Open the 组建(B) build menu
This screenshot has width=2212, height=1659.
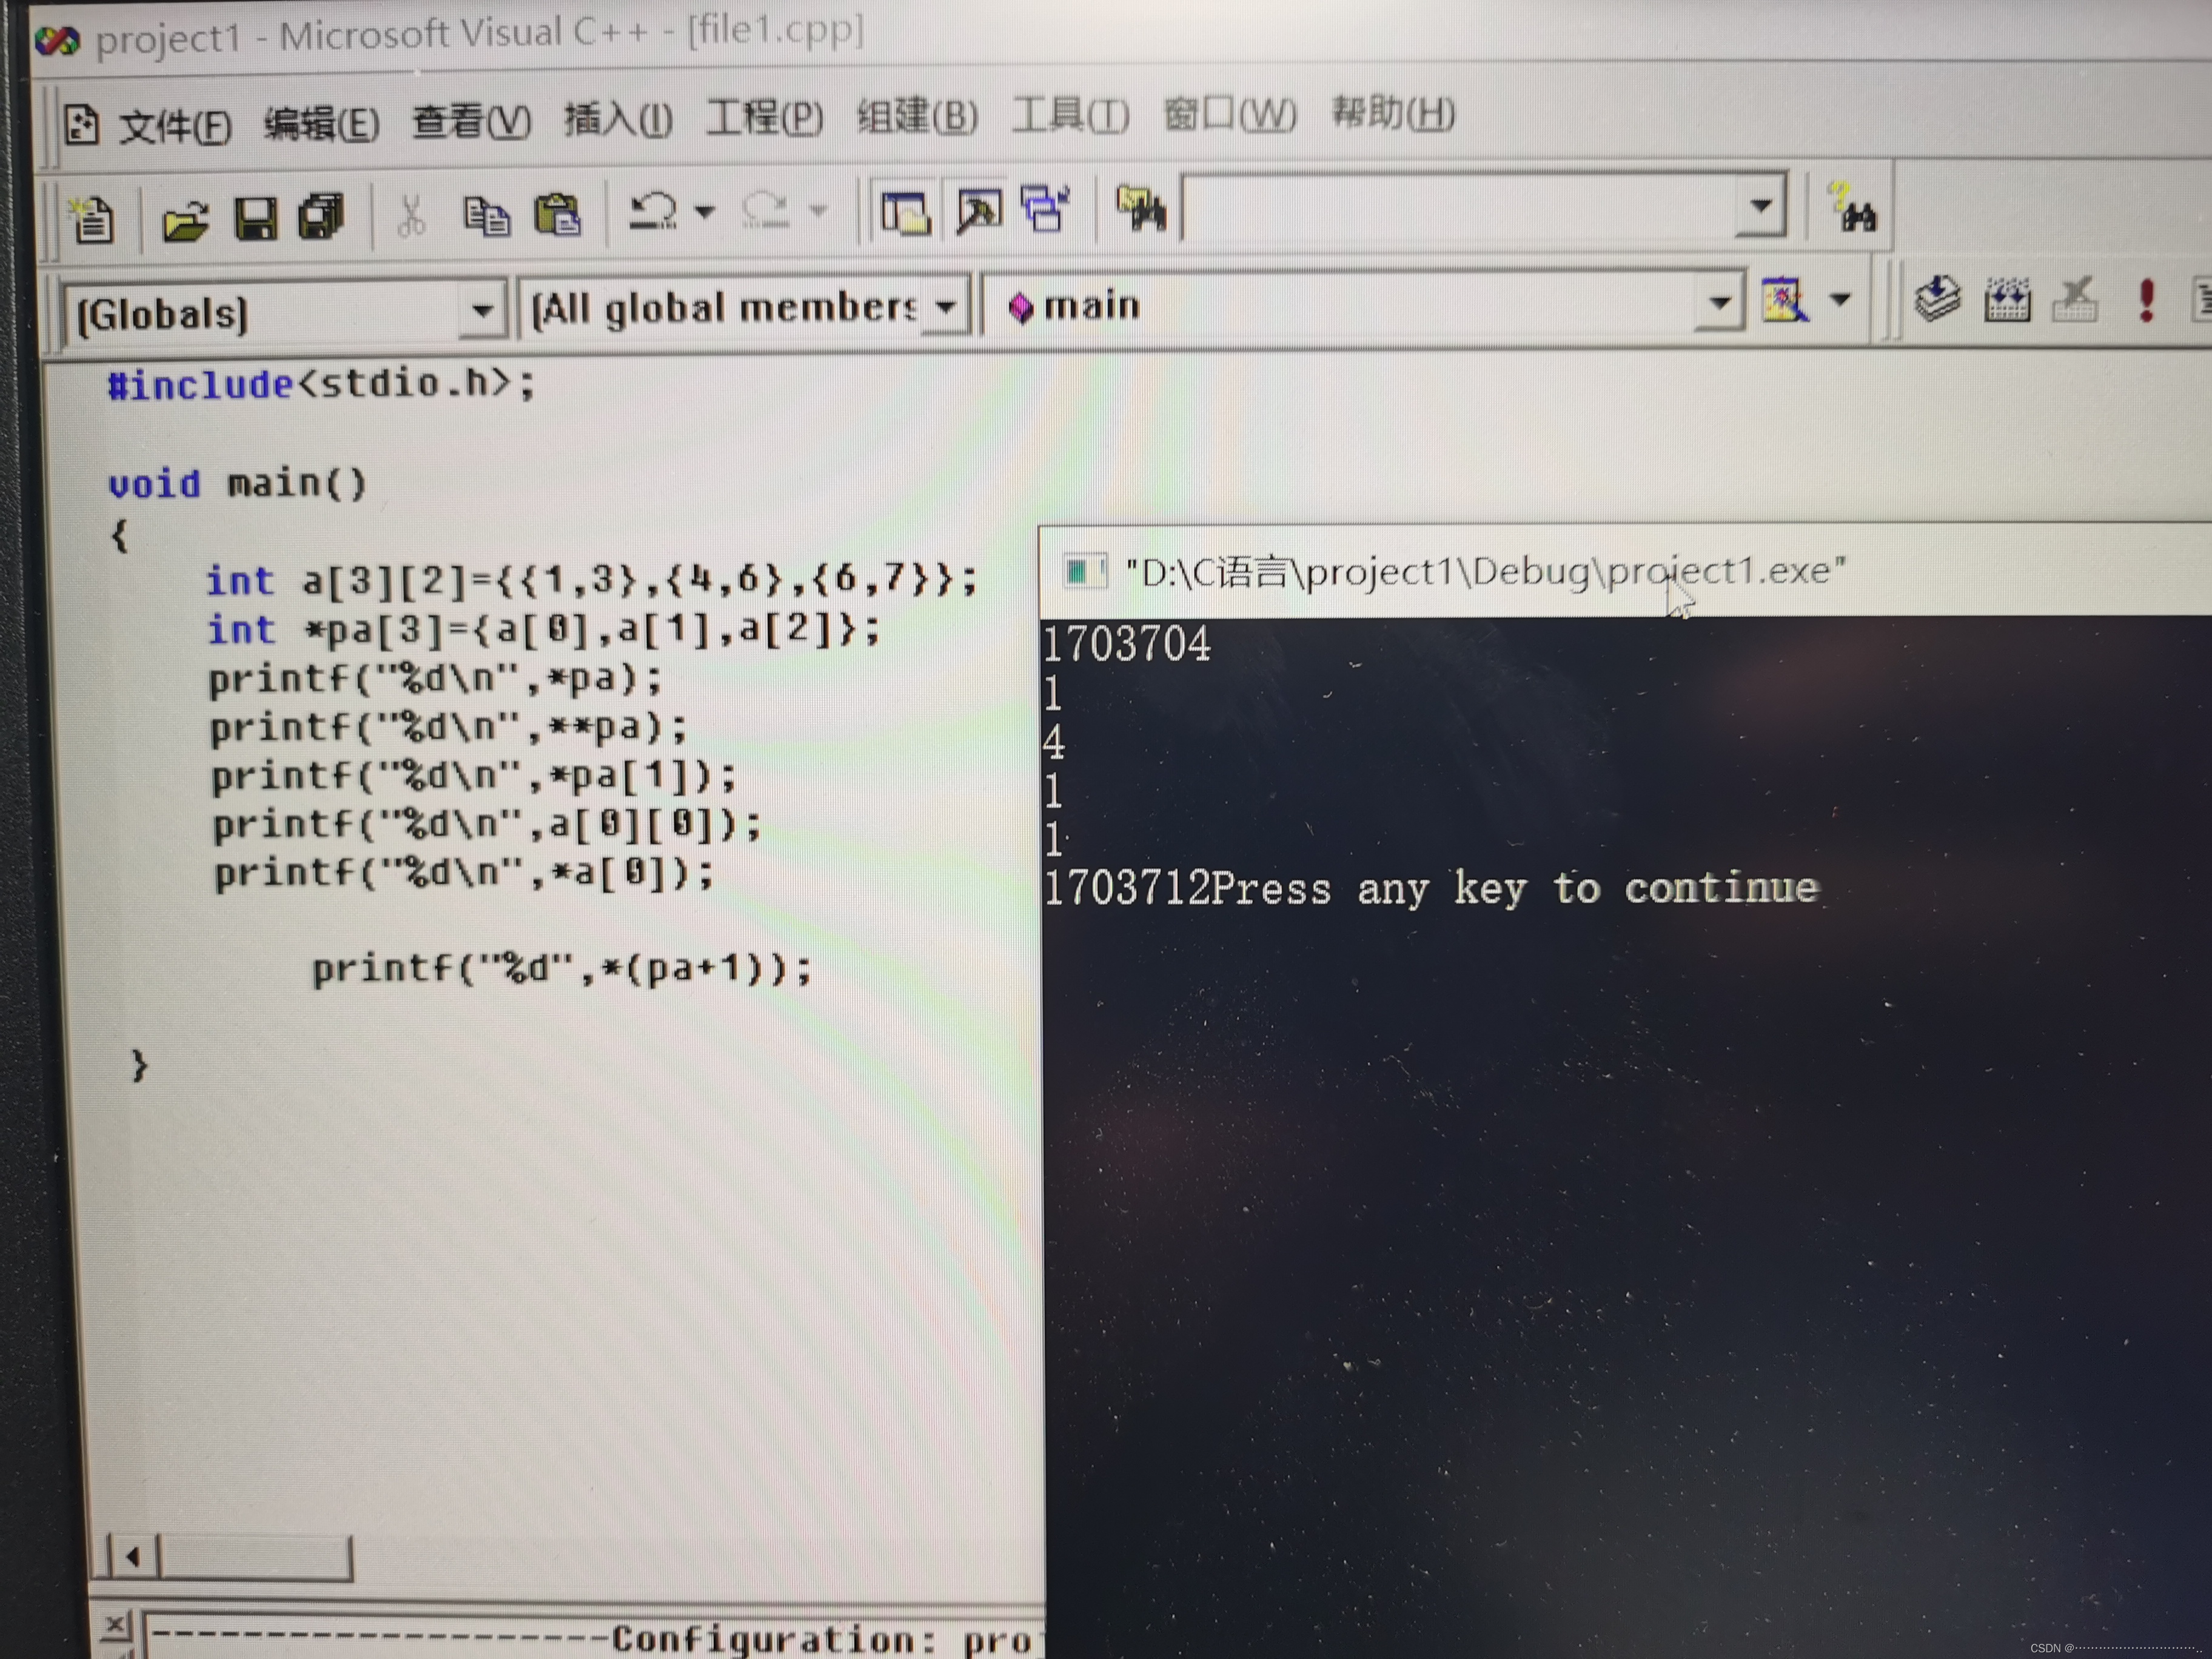(x=917, y=117)
